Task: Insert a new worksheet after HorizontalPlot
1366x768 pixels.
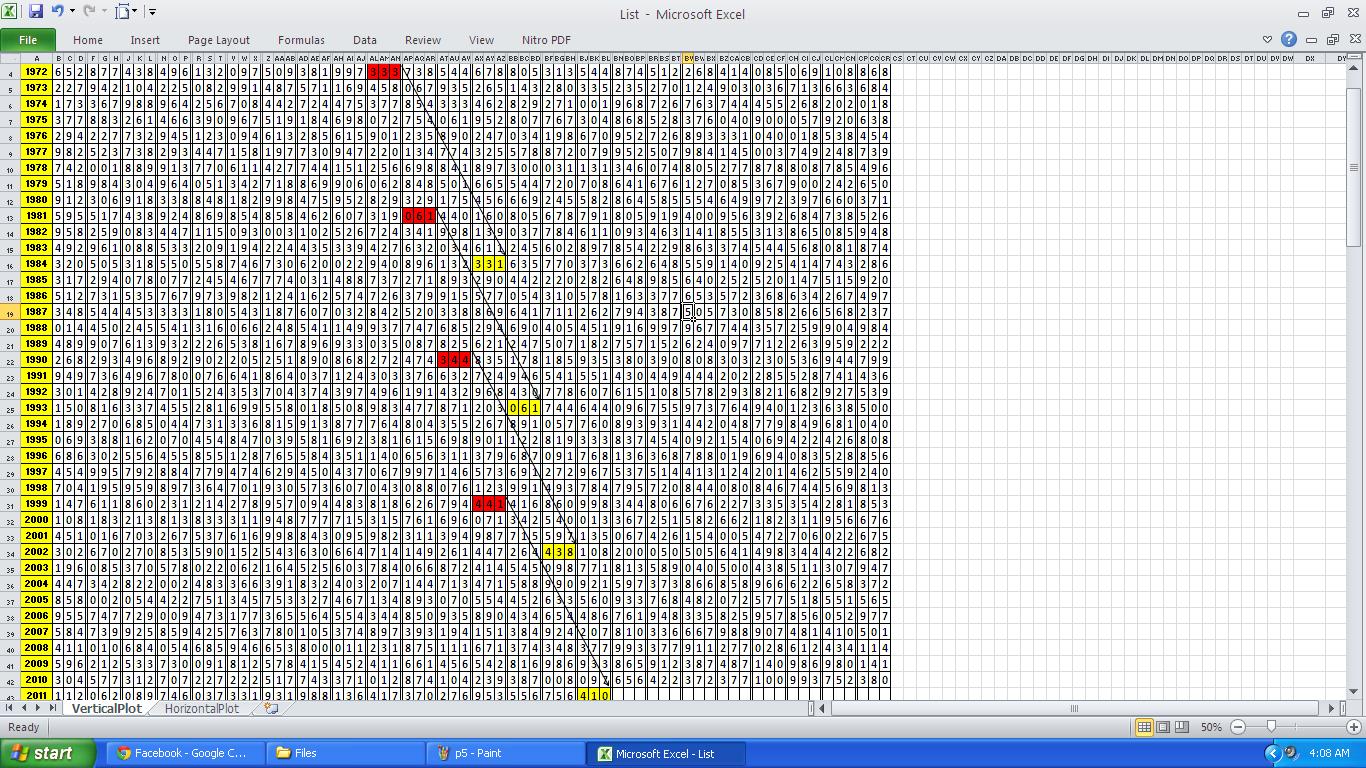Action: [268, 708]
